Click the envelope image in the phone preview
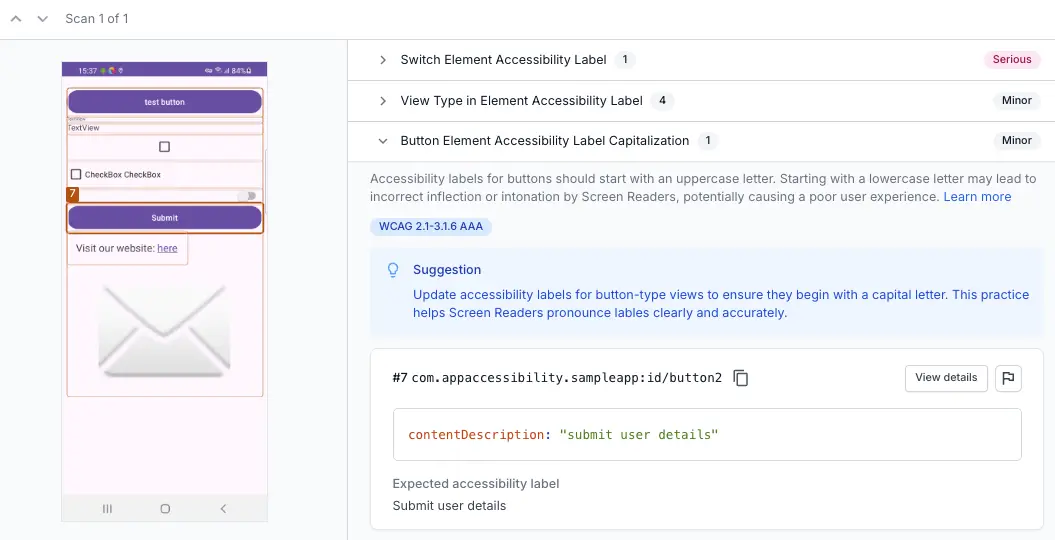 165,329
